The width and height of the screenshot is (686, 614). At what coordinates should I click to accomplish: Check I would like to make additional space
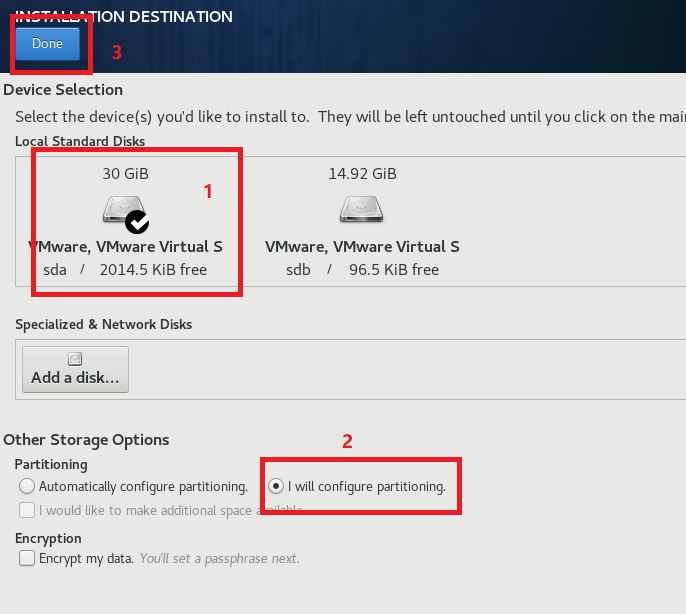(27, 510)
